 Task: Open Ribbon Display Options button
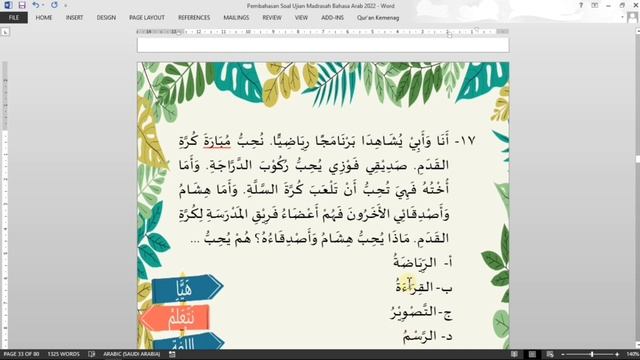(595, 5)
